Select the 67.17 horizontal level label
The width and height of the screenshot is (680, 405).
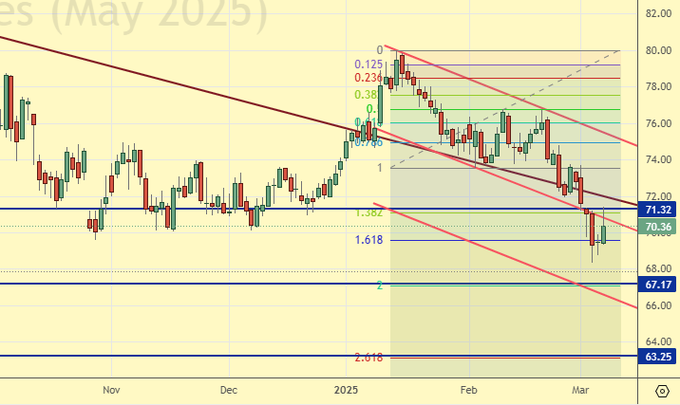tap(657, 284)
